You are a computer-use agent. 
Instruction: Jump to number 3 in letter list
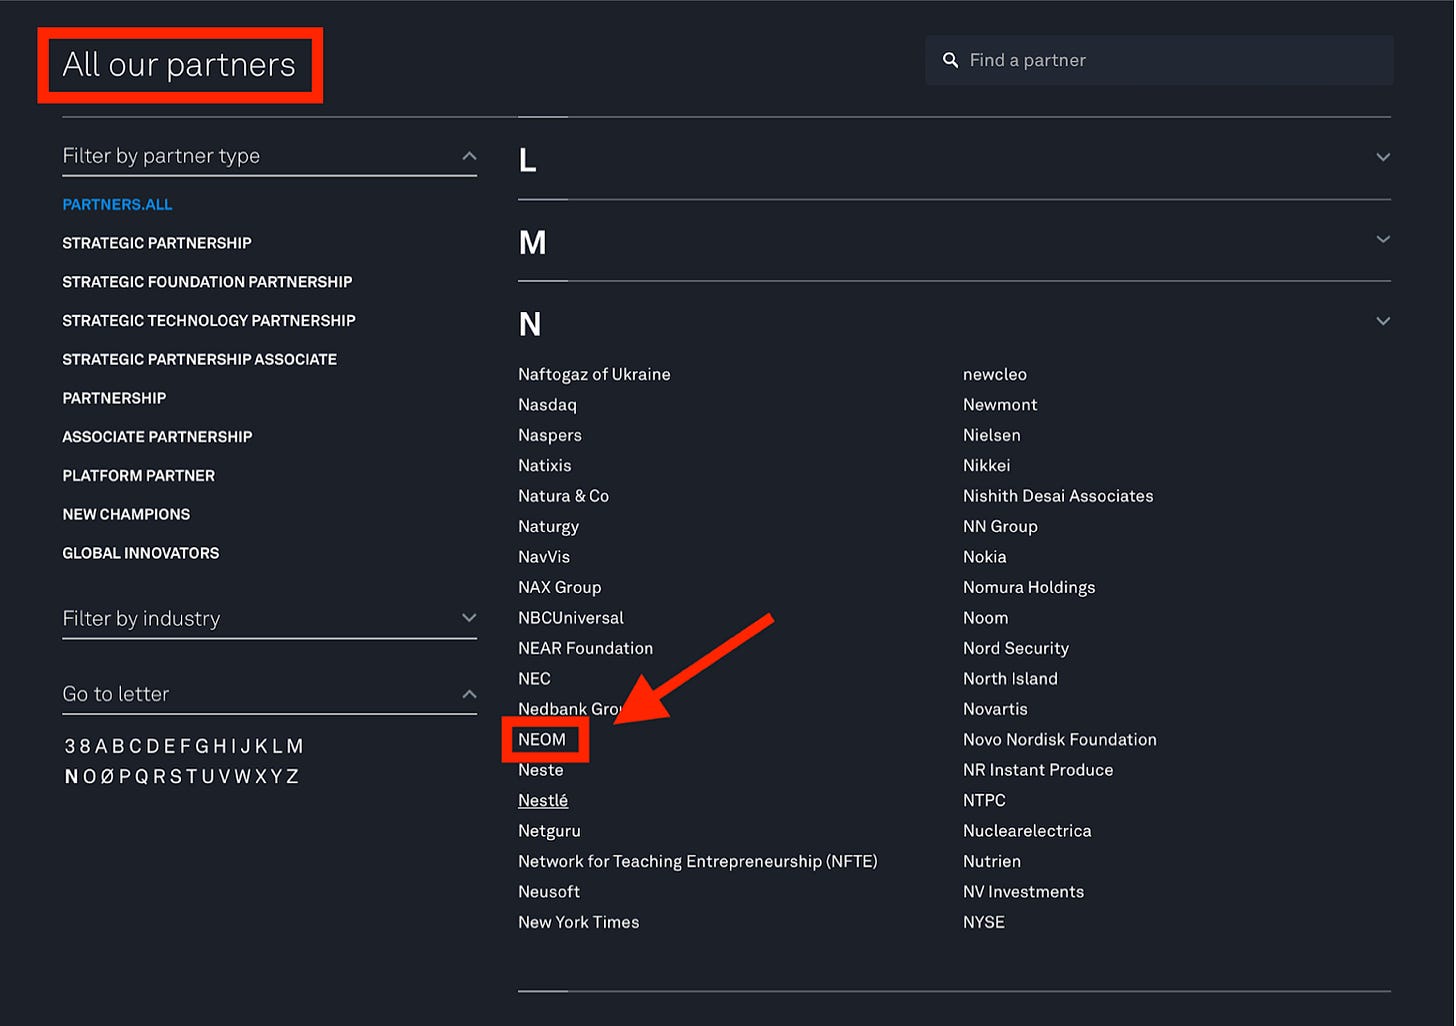[x=70, y=746]
